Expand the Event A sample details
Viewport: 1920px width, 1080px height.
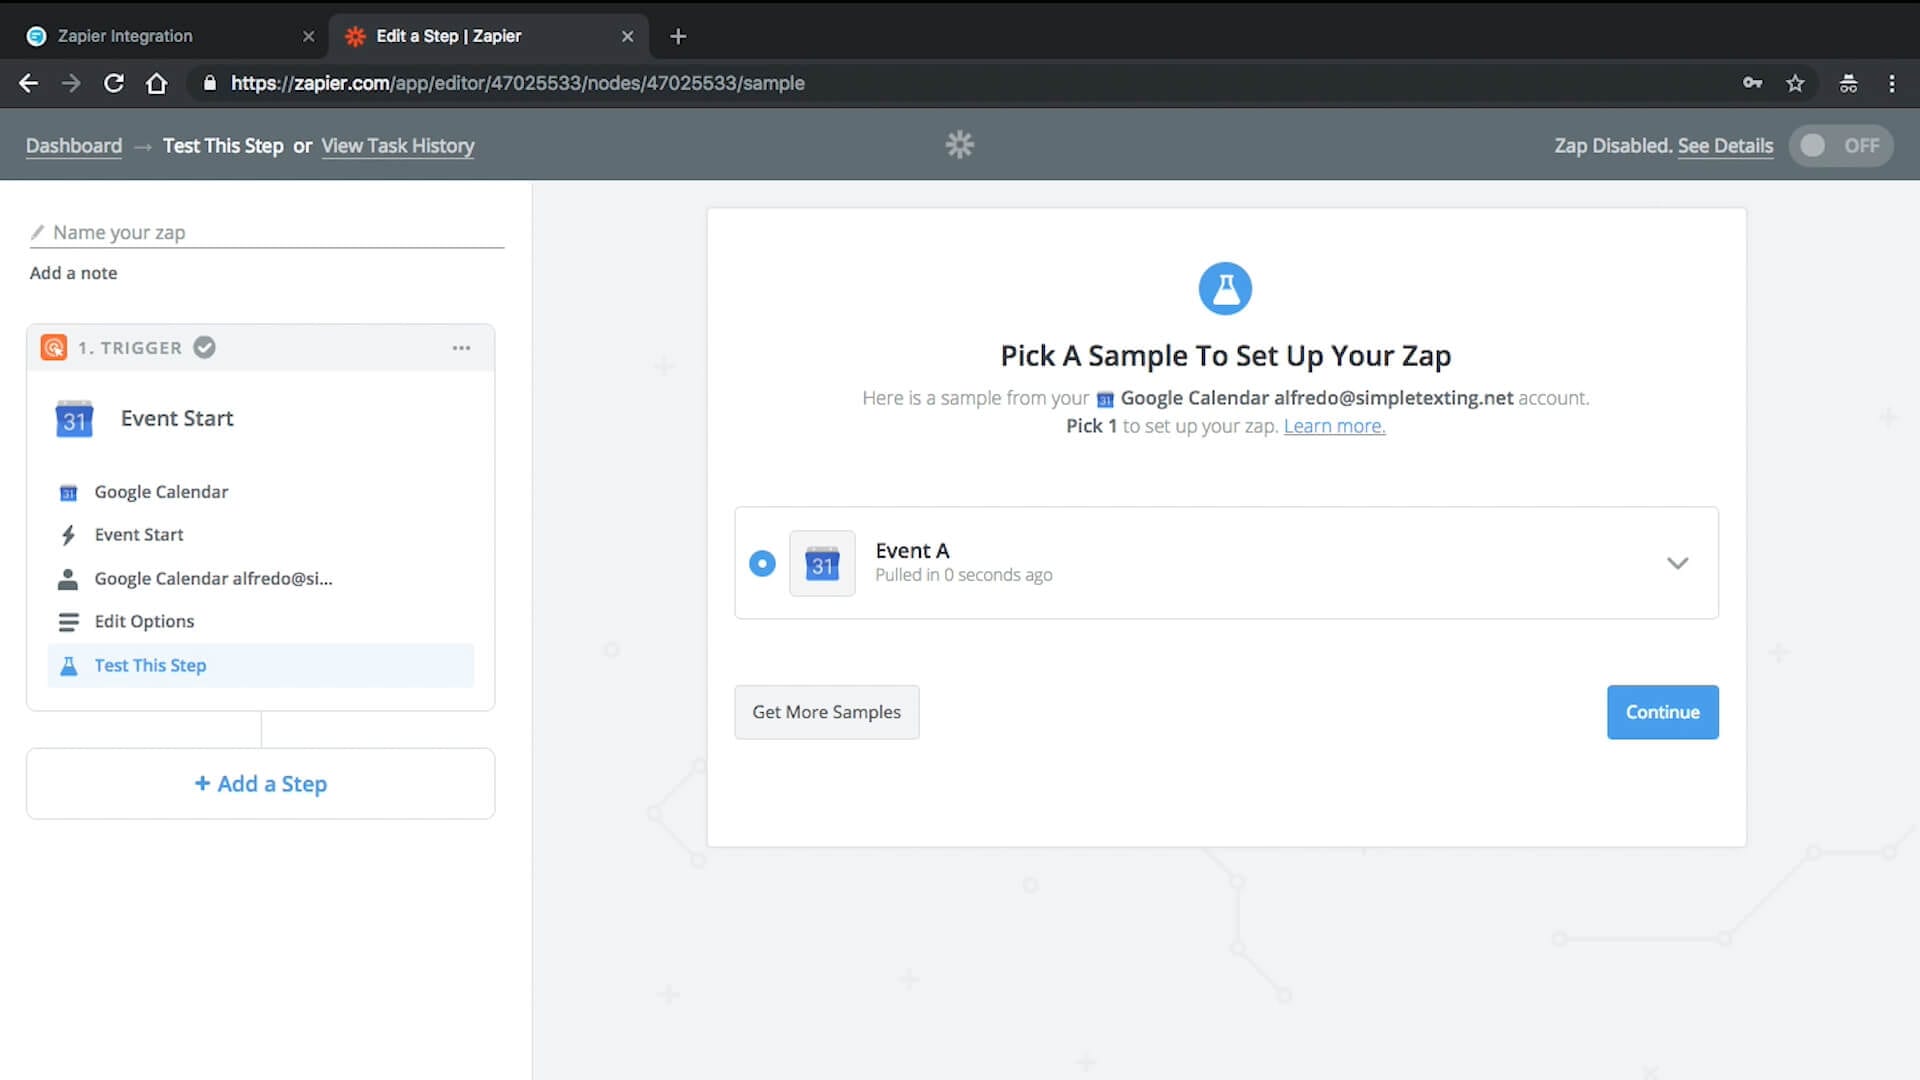click(1677, 564)
